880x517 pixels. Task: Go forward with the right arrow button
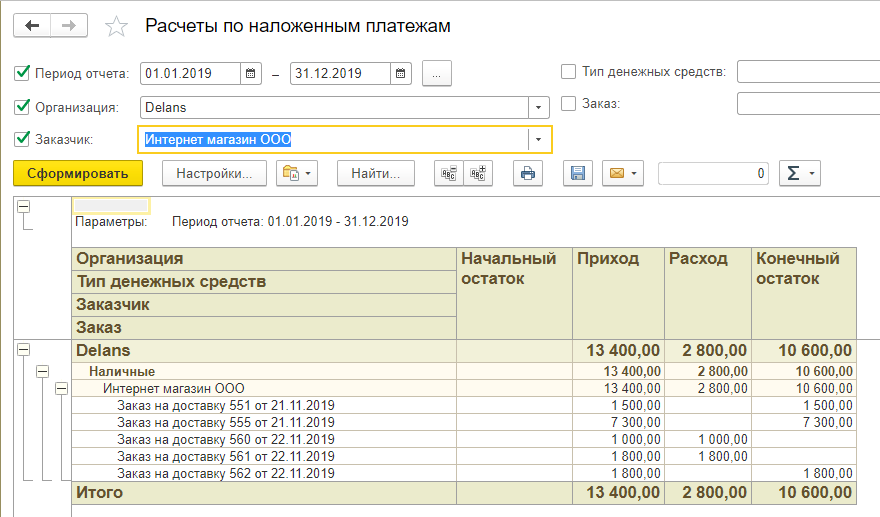[x=69, y=26]
